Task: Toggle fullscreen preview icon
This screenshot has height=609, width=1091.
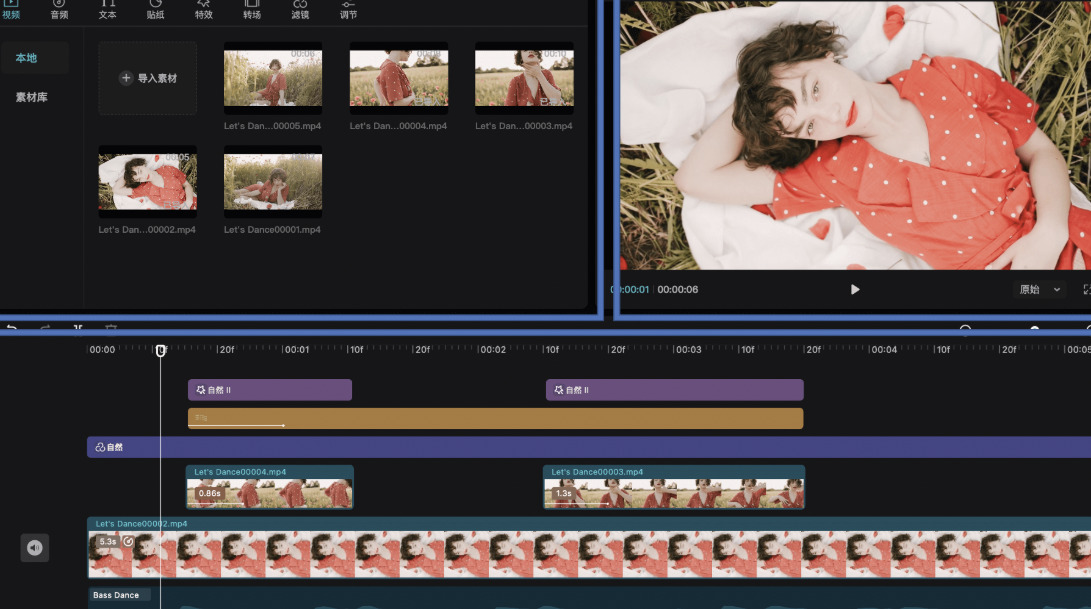Action: click(x=1086, y=289)
